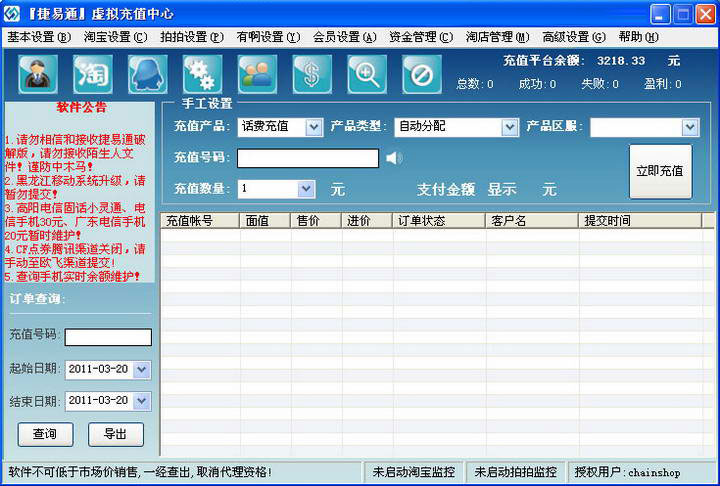Open the magnifier search toolbar icon

click(367, 74)
